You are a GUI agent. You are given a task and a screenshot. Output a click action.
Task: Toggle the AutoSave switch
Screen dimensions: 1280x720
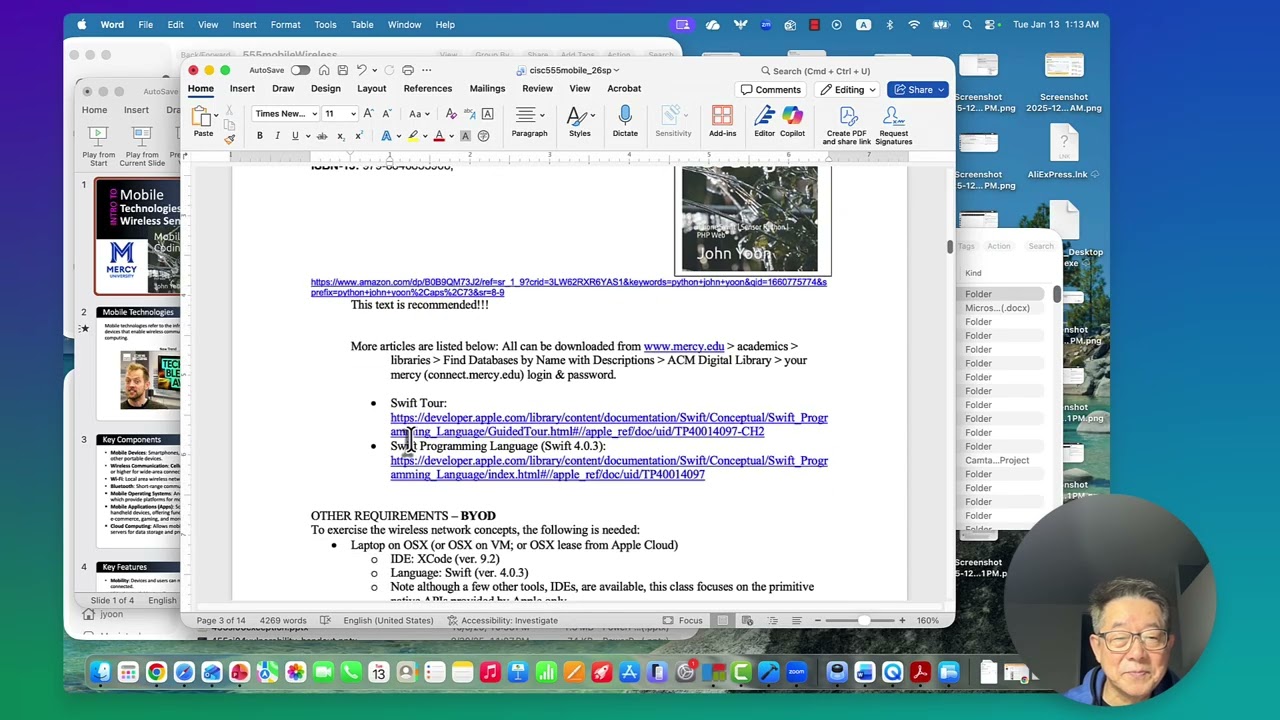tap(300, 70)
